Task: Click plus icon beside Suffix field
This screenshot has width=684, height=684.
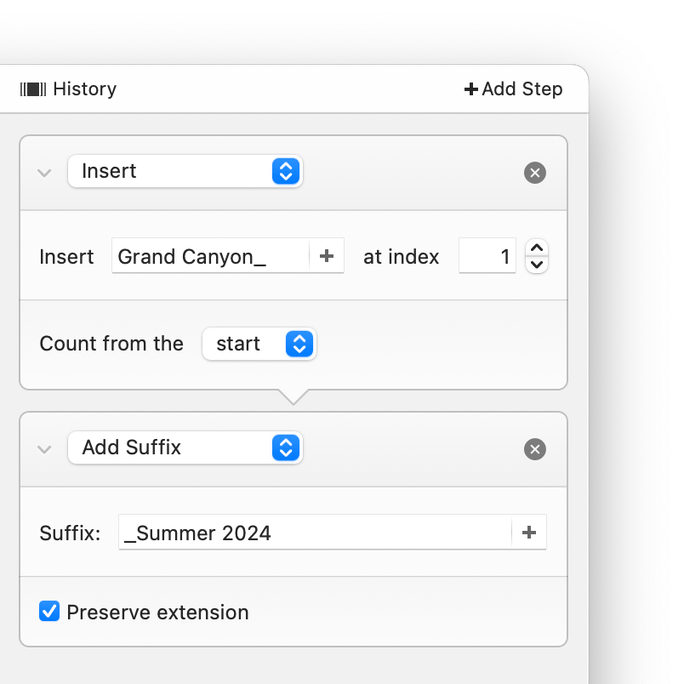Action: [x=529, y=533]
